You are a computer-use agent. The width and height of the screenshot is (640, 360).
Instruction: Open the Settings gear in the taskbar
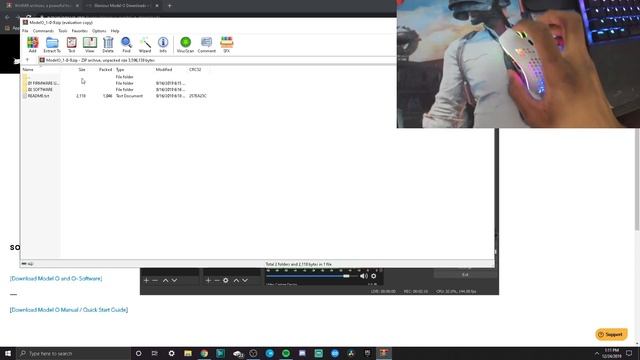pos(171,353)
